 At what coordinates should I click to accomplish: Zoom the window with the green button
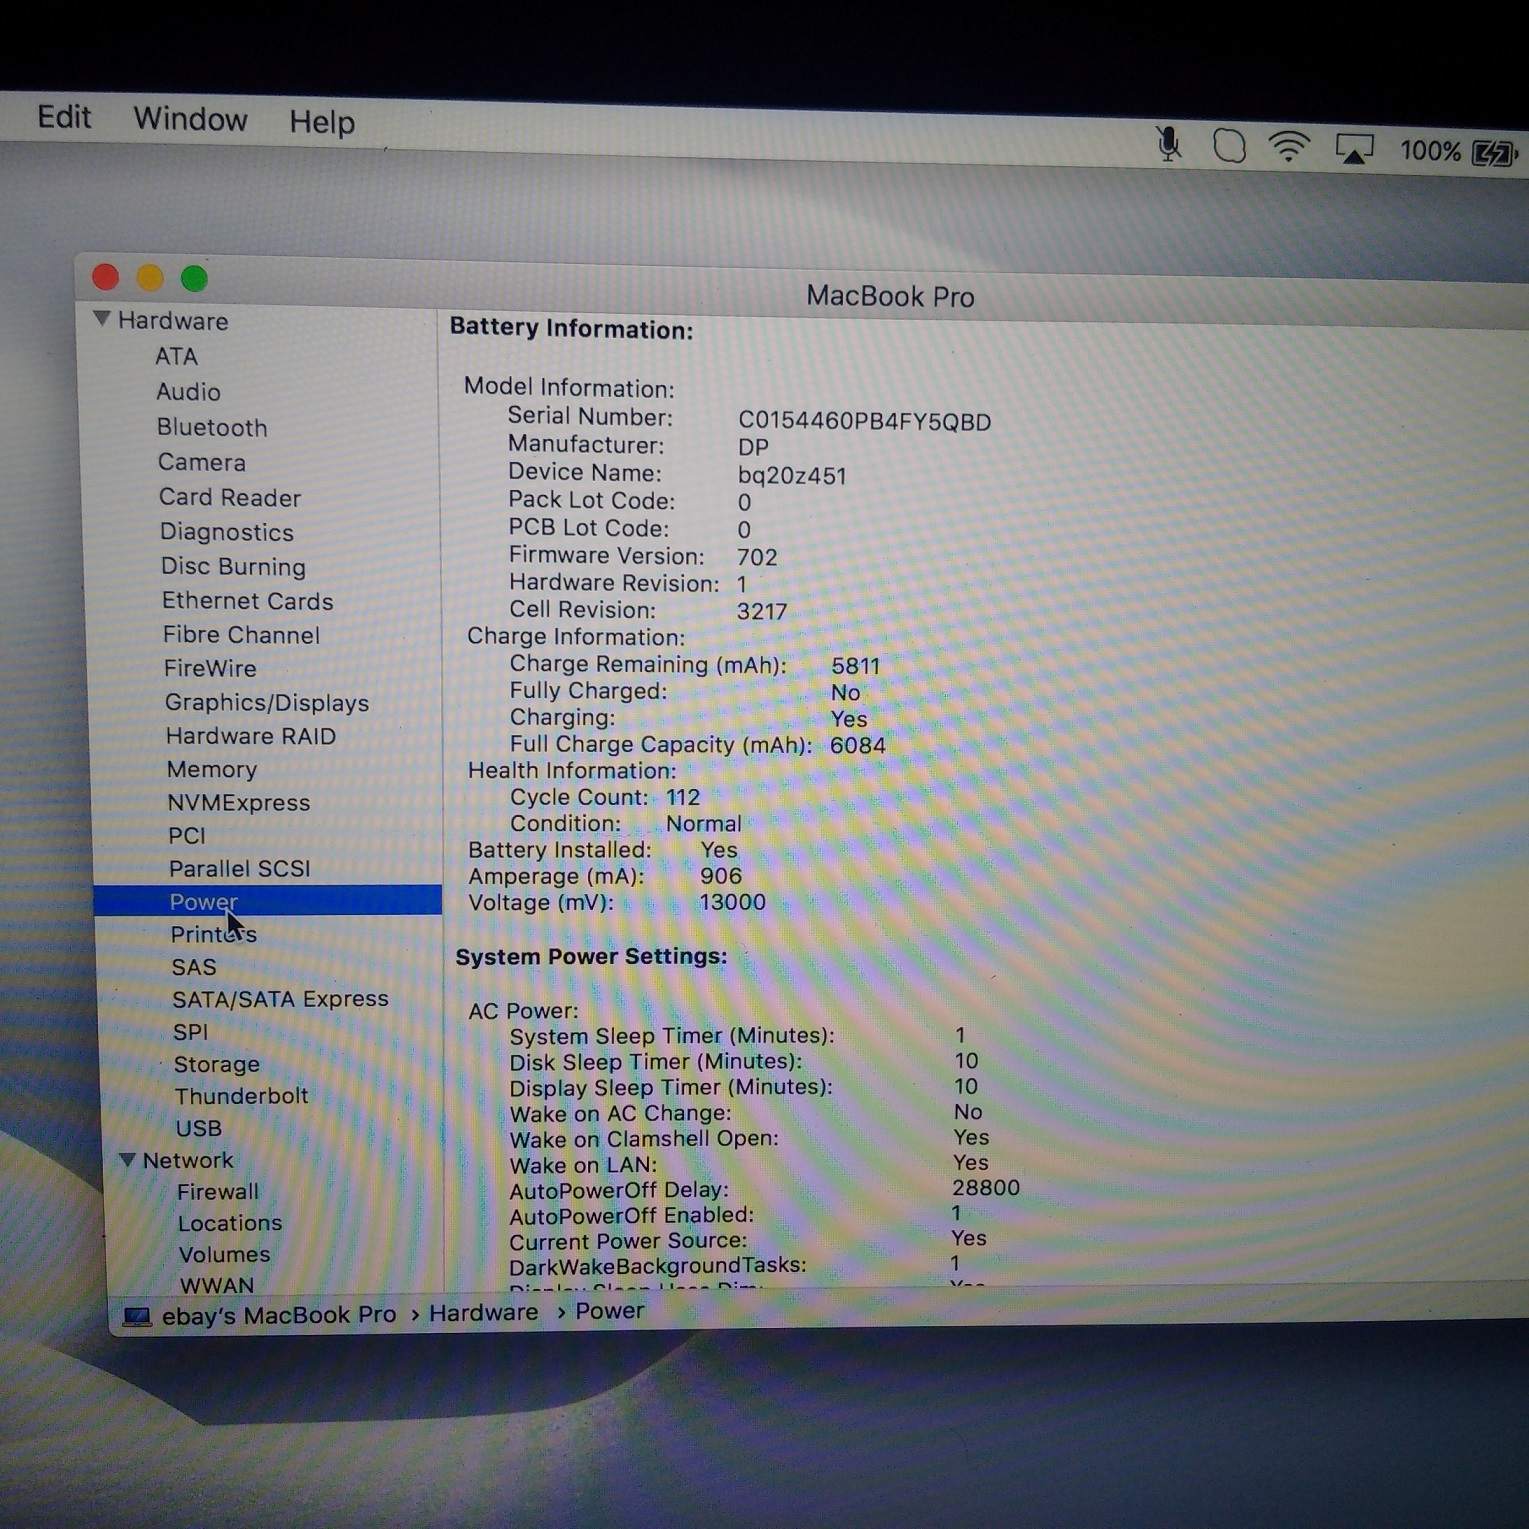(194, 279)
